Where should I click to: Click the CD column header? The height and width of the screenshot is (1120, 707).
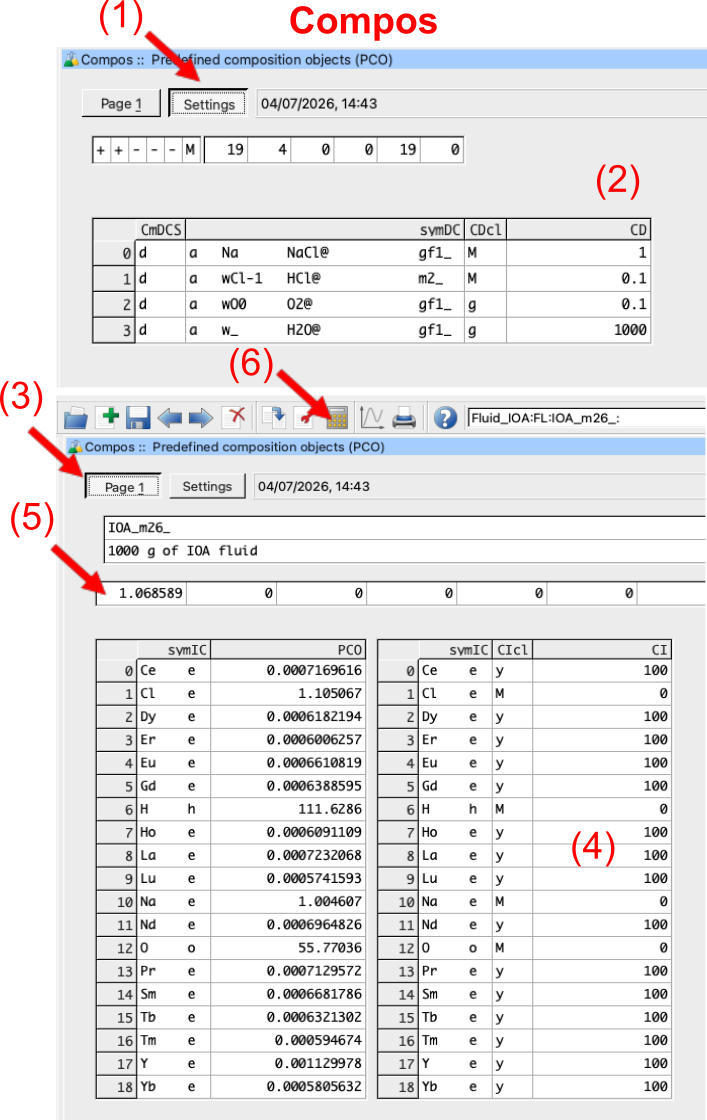point(578,230)
